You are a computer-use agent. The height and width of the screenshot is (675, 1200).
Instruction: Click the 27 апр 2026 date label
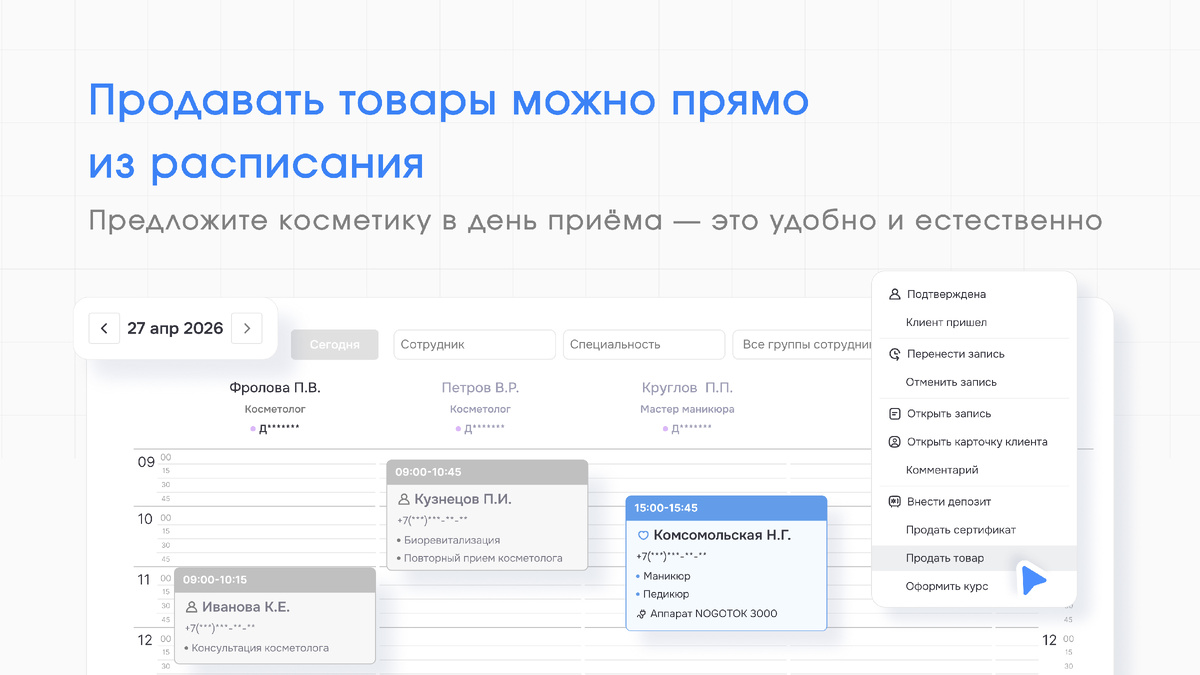tap(175, 328)
